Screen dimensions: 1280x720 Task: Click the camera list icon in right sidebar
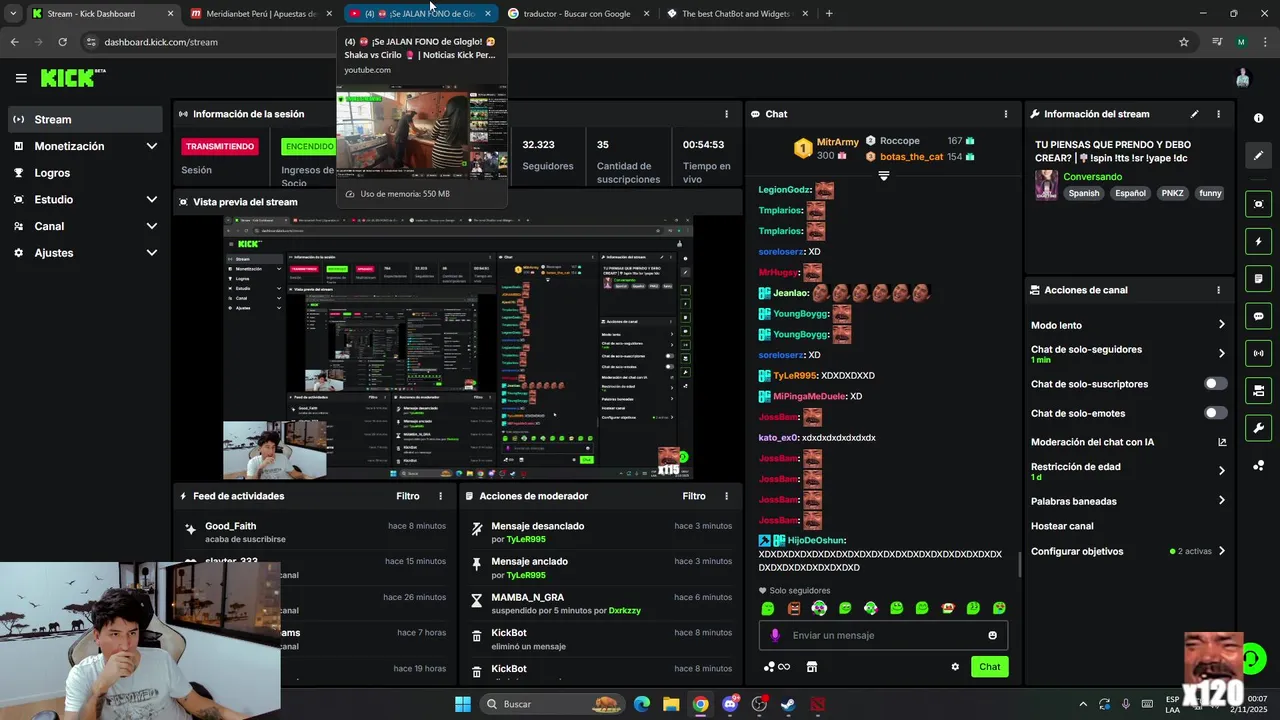[x=1258, y=390]
